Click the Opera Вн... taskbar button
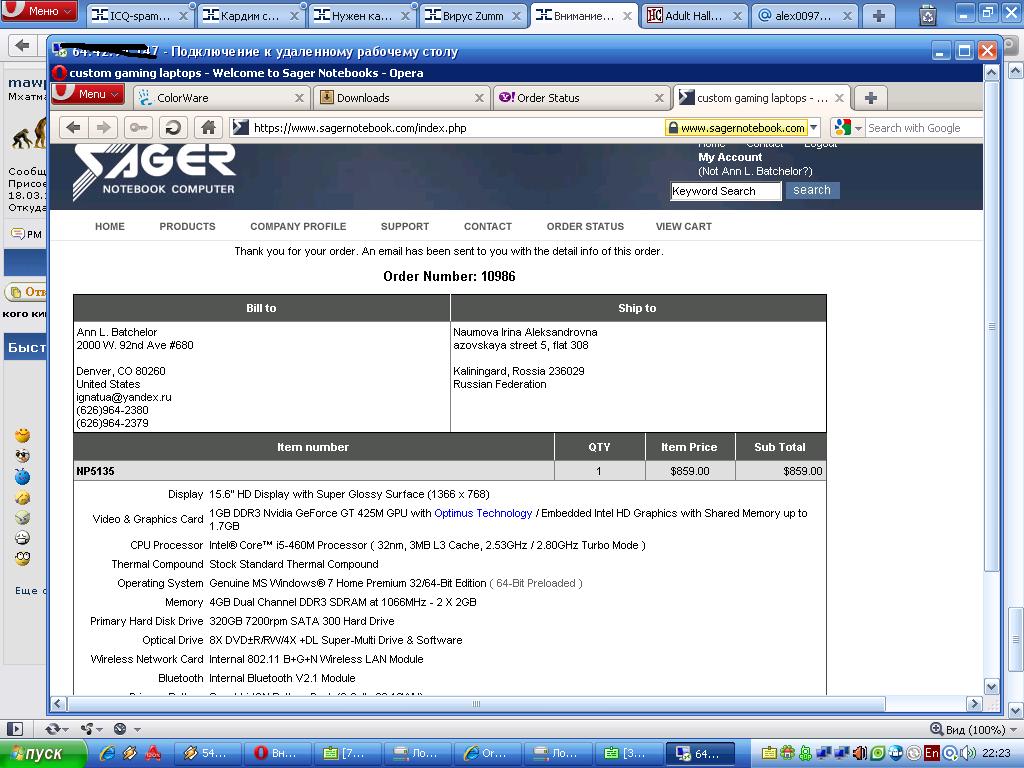The image size is (1024, 768). 276,754
